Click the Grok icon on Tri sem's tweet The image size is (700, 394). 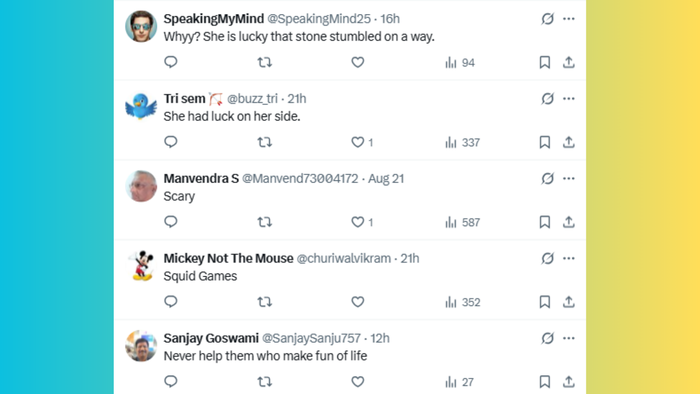point(547,99)
